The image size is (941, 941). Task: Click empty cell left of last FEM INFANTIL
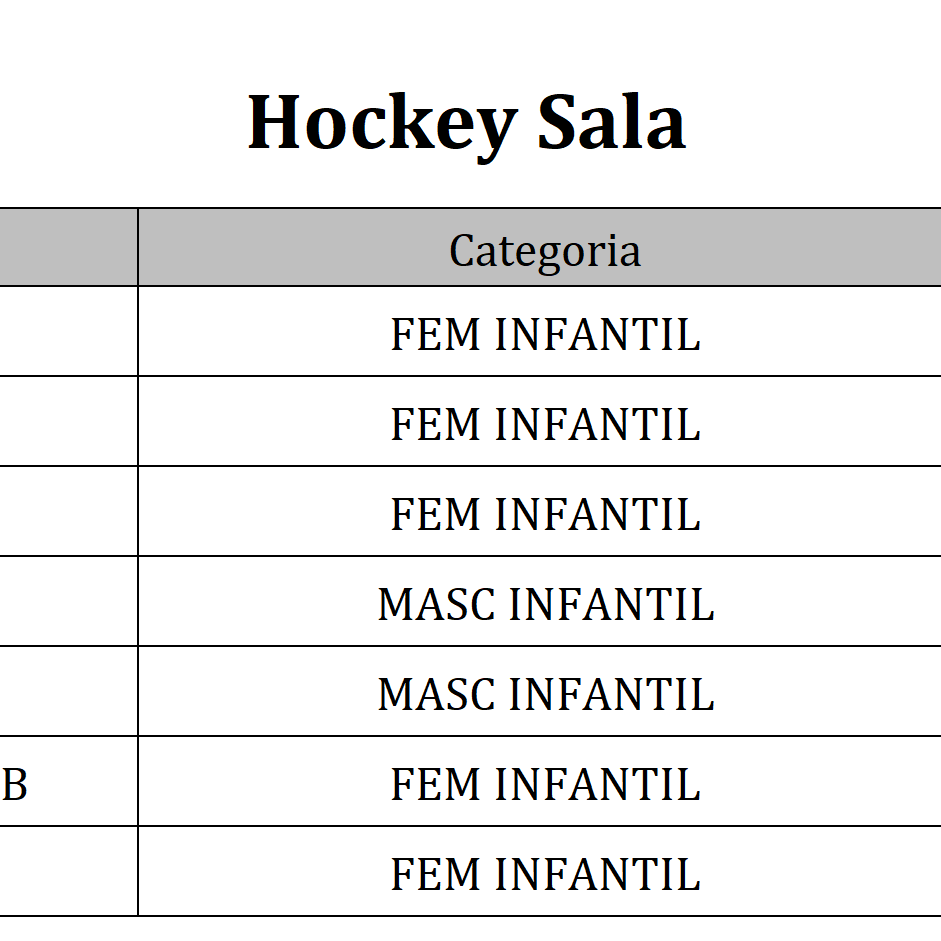(68, 872)
